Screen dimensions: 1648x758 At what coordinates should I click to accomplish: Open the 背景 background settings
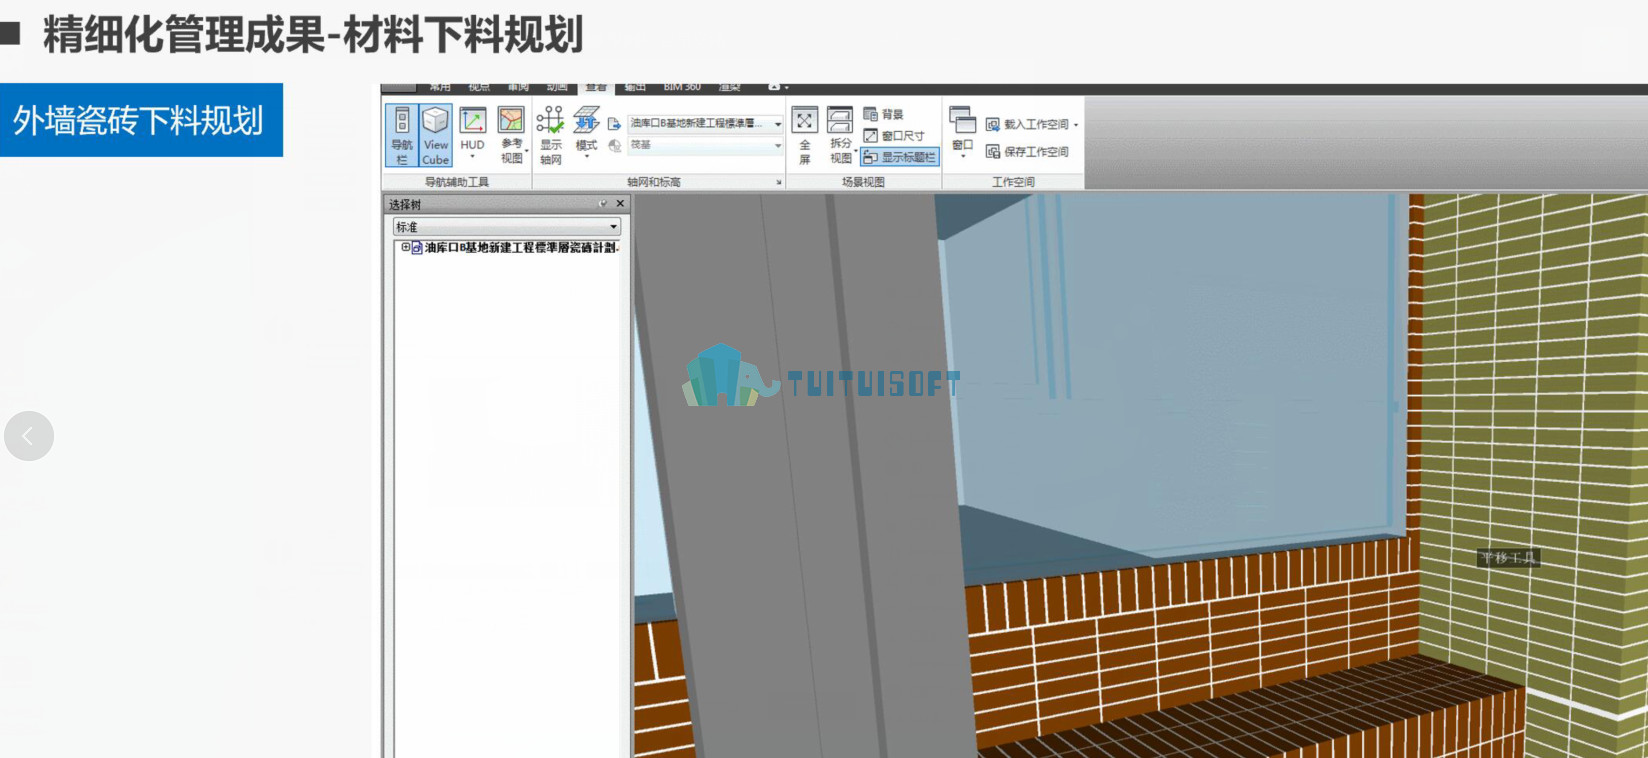tap(883, 114)
